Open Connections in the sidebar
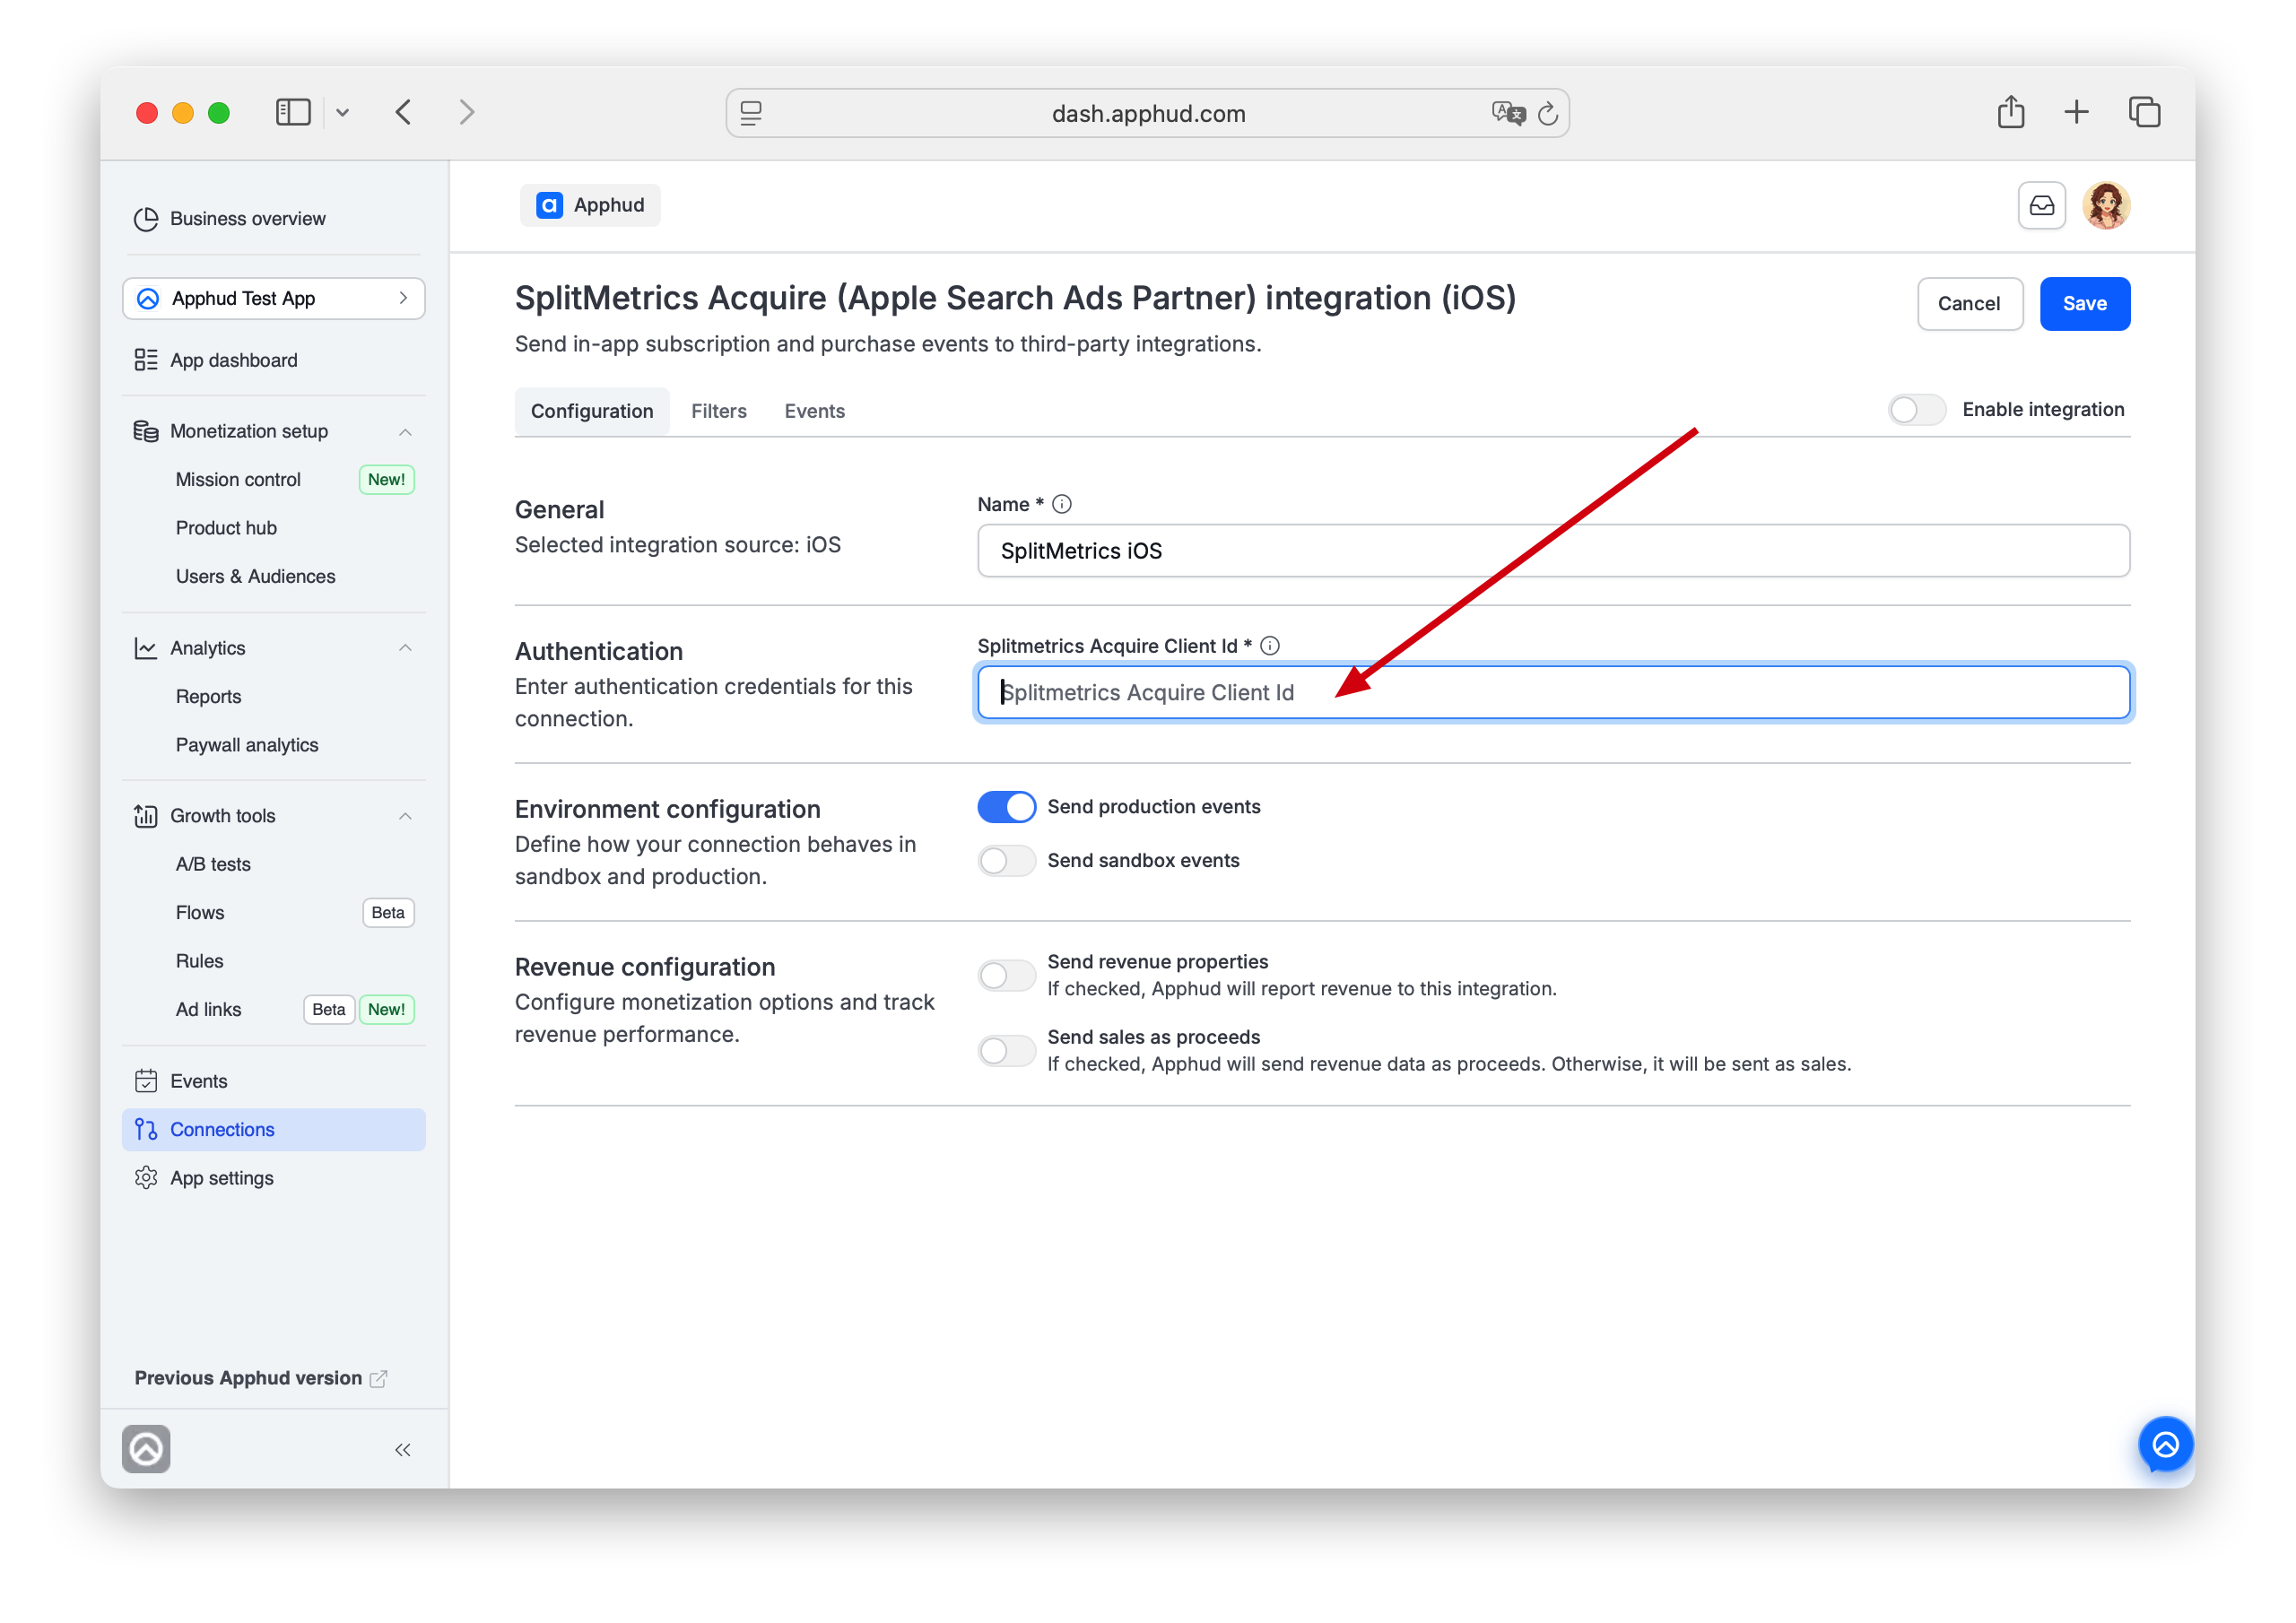2296x1623 pixels. click(274, 1129)
